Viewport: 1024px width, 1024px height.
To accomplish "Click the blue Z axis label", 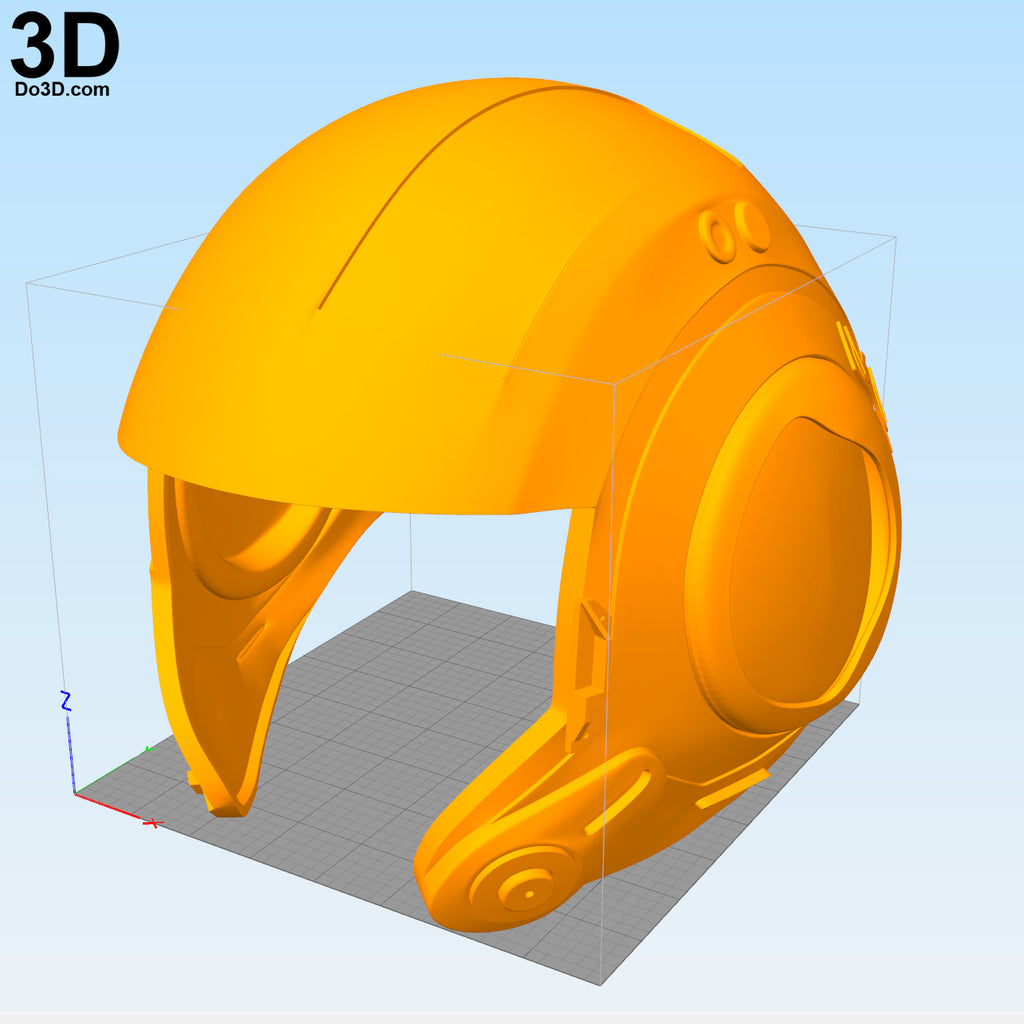I will point(65,701).
